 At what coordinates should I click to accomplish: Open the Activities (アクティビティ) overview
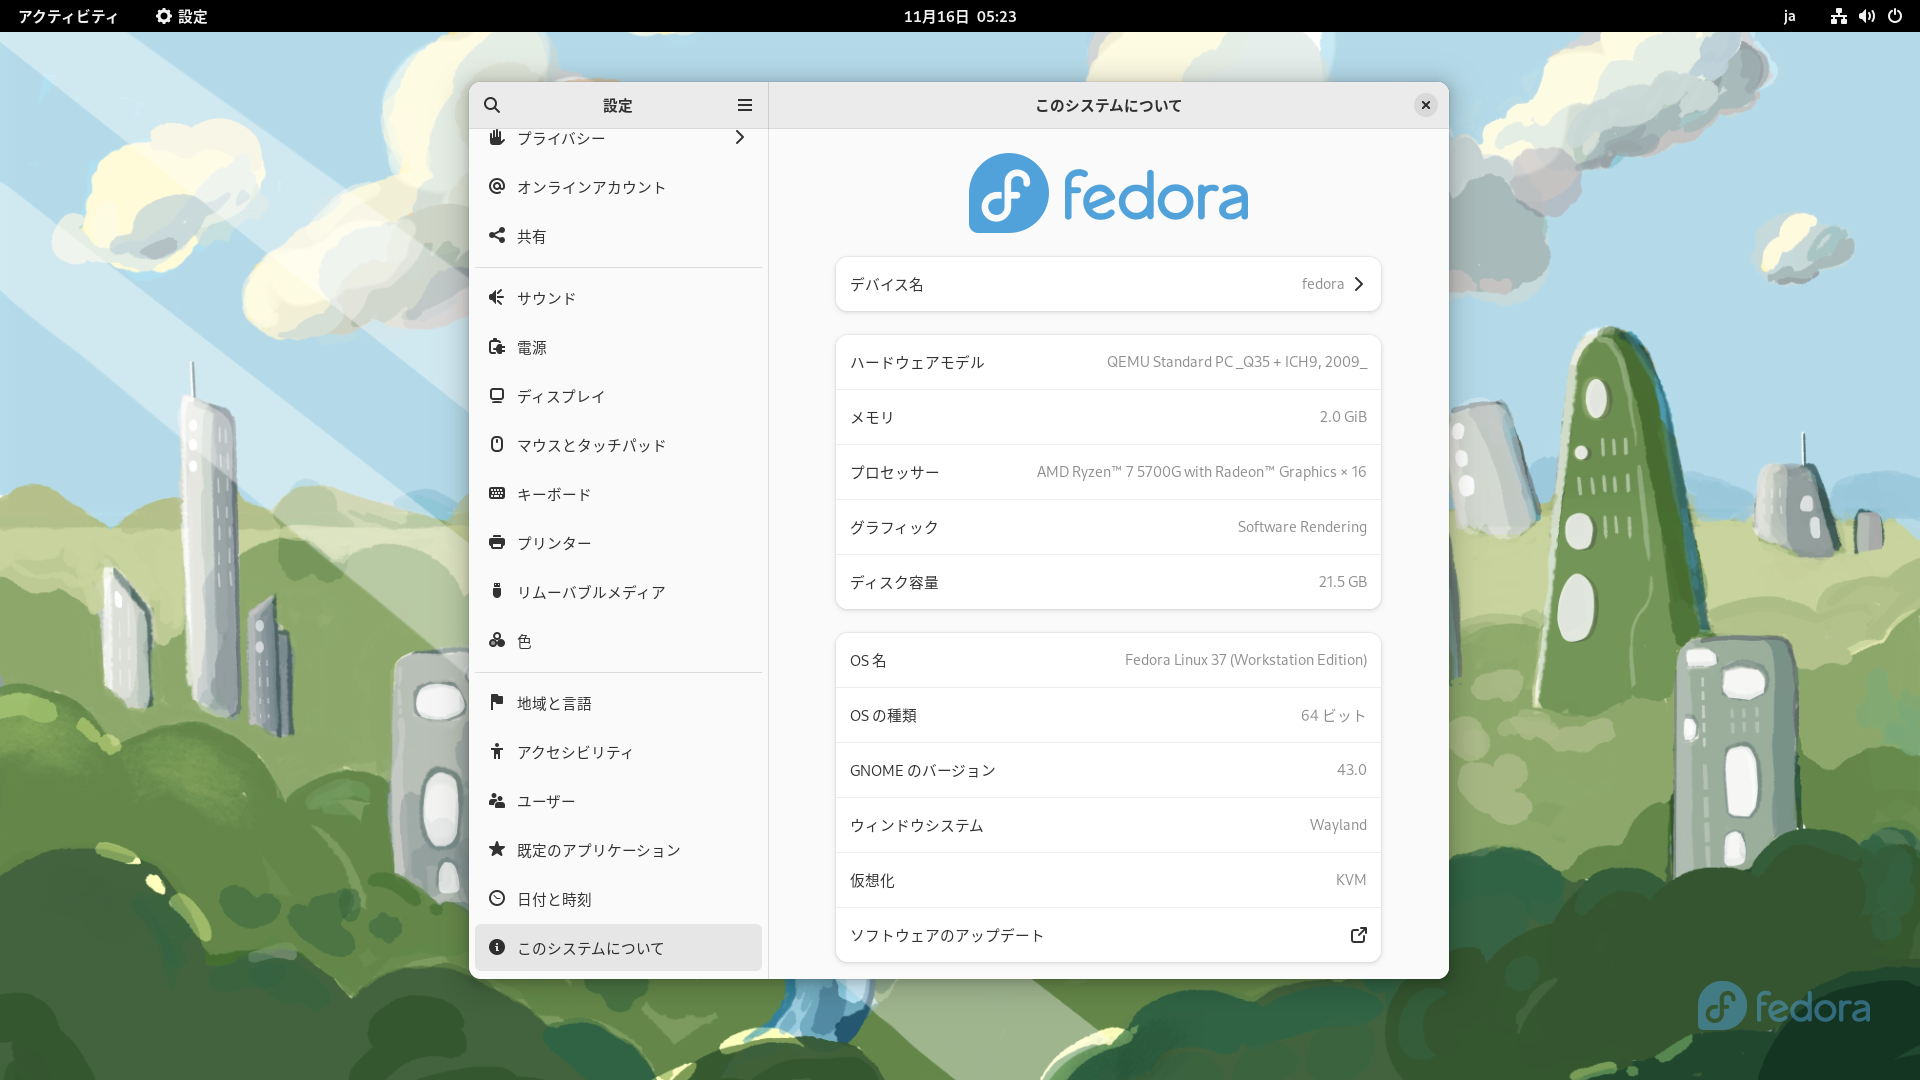(x=68, y=16)
